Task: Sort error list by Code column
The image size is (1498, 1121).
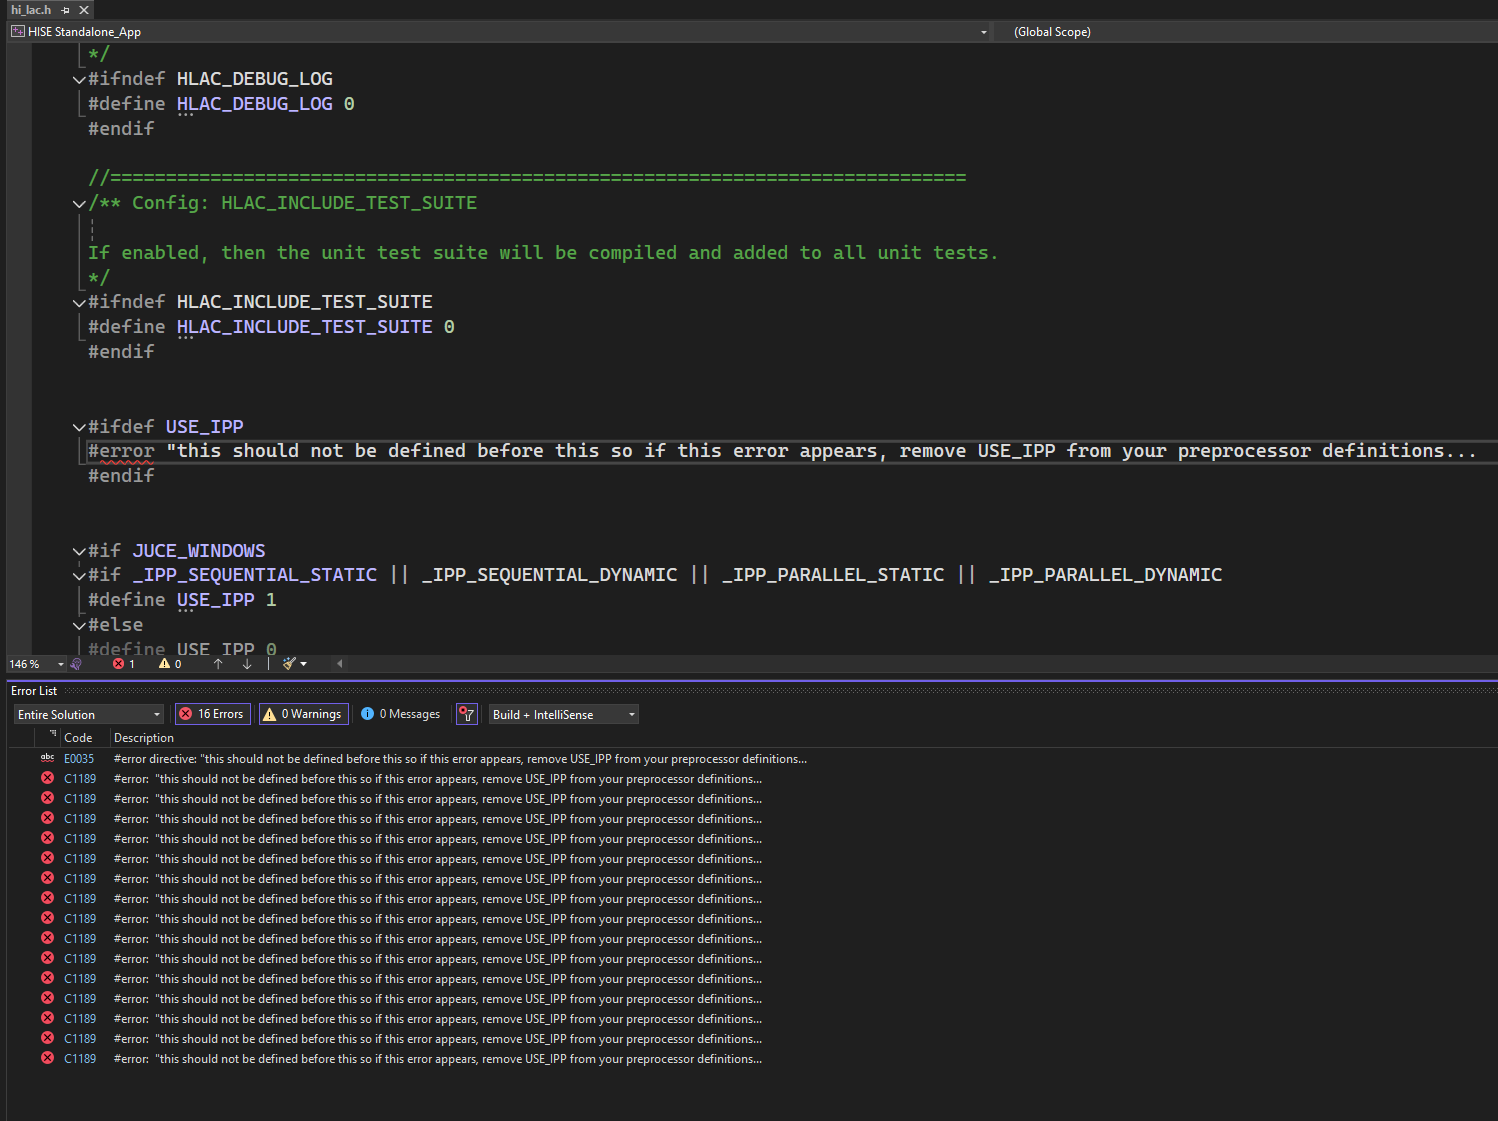Action: click(78, 738)
